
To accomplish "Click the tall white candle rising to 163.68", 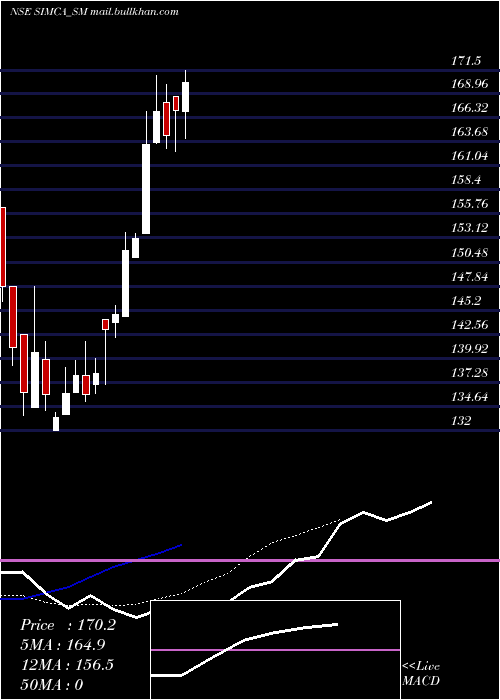I will tap(146, 188).
